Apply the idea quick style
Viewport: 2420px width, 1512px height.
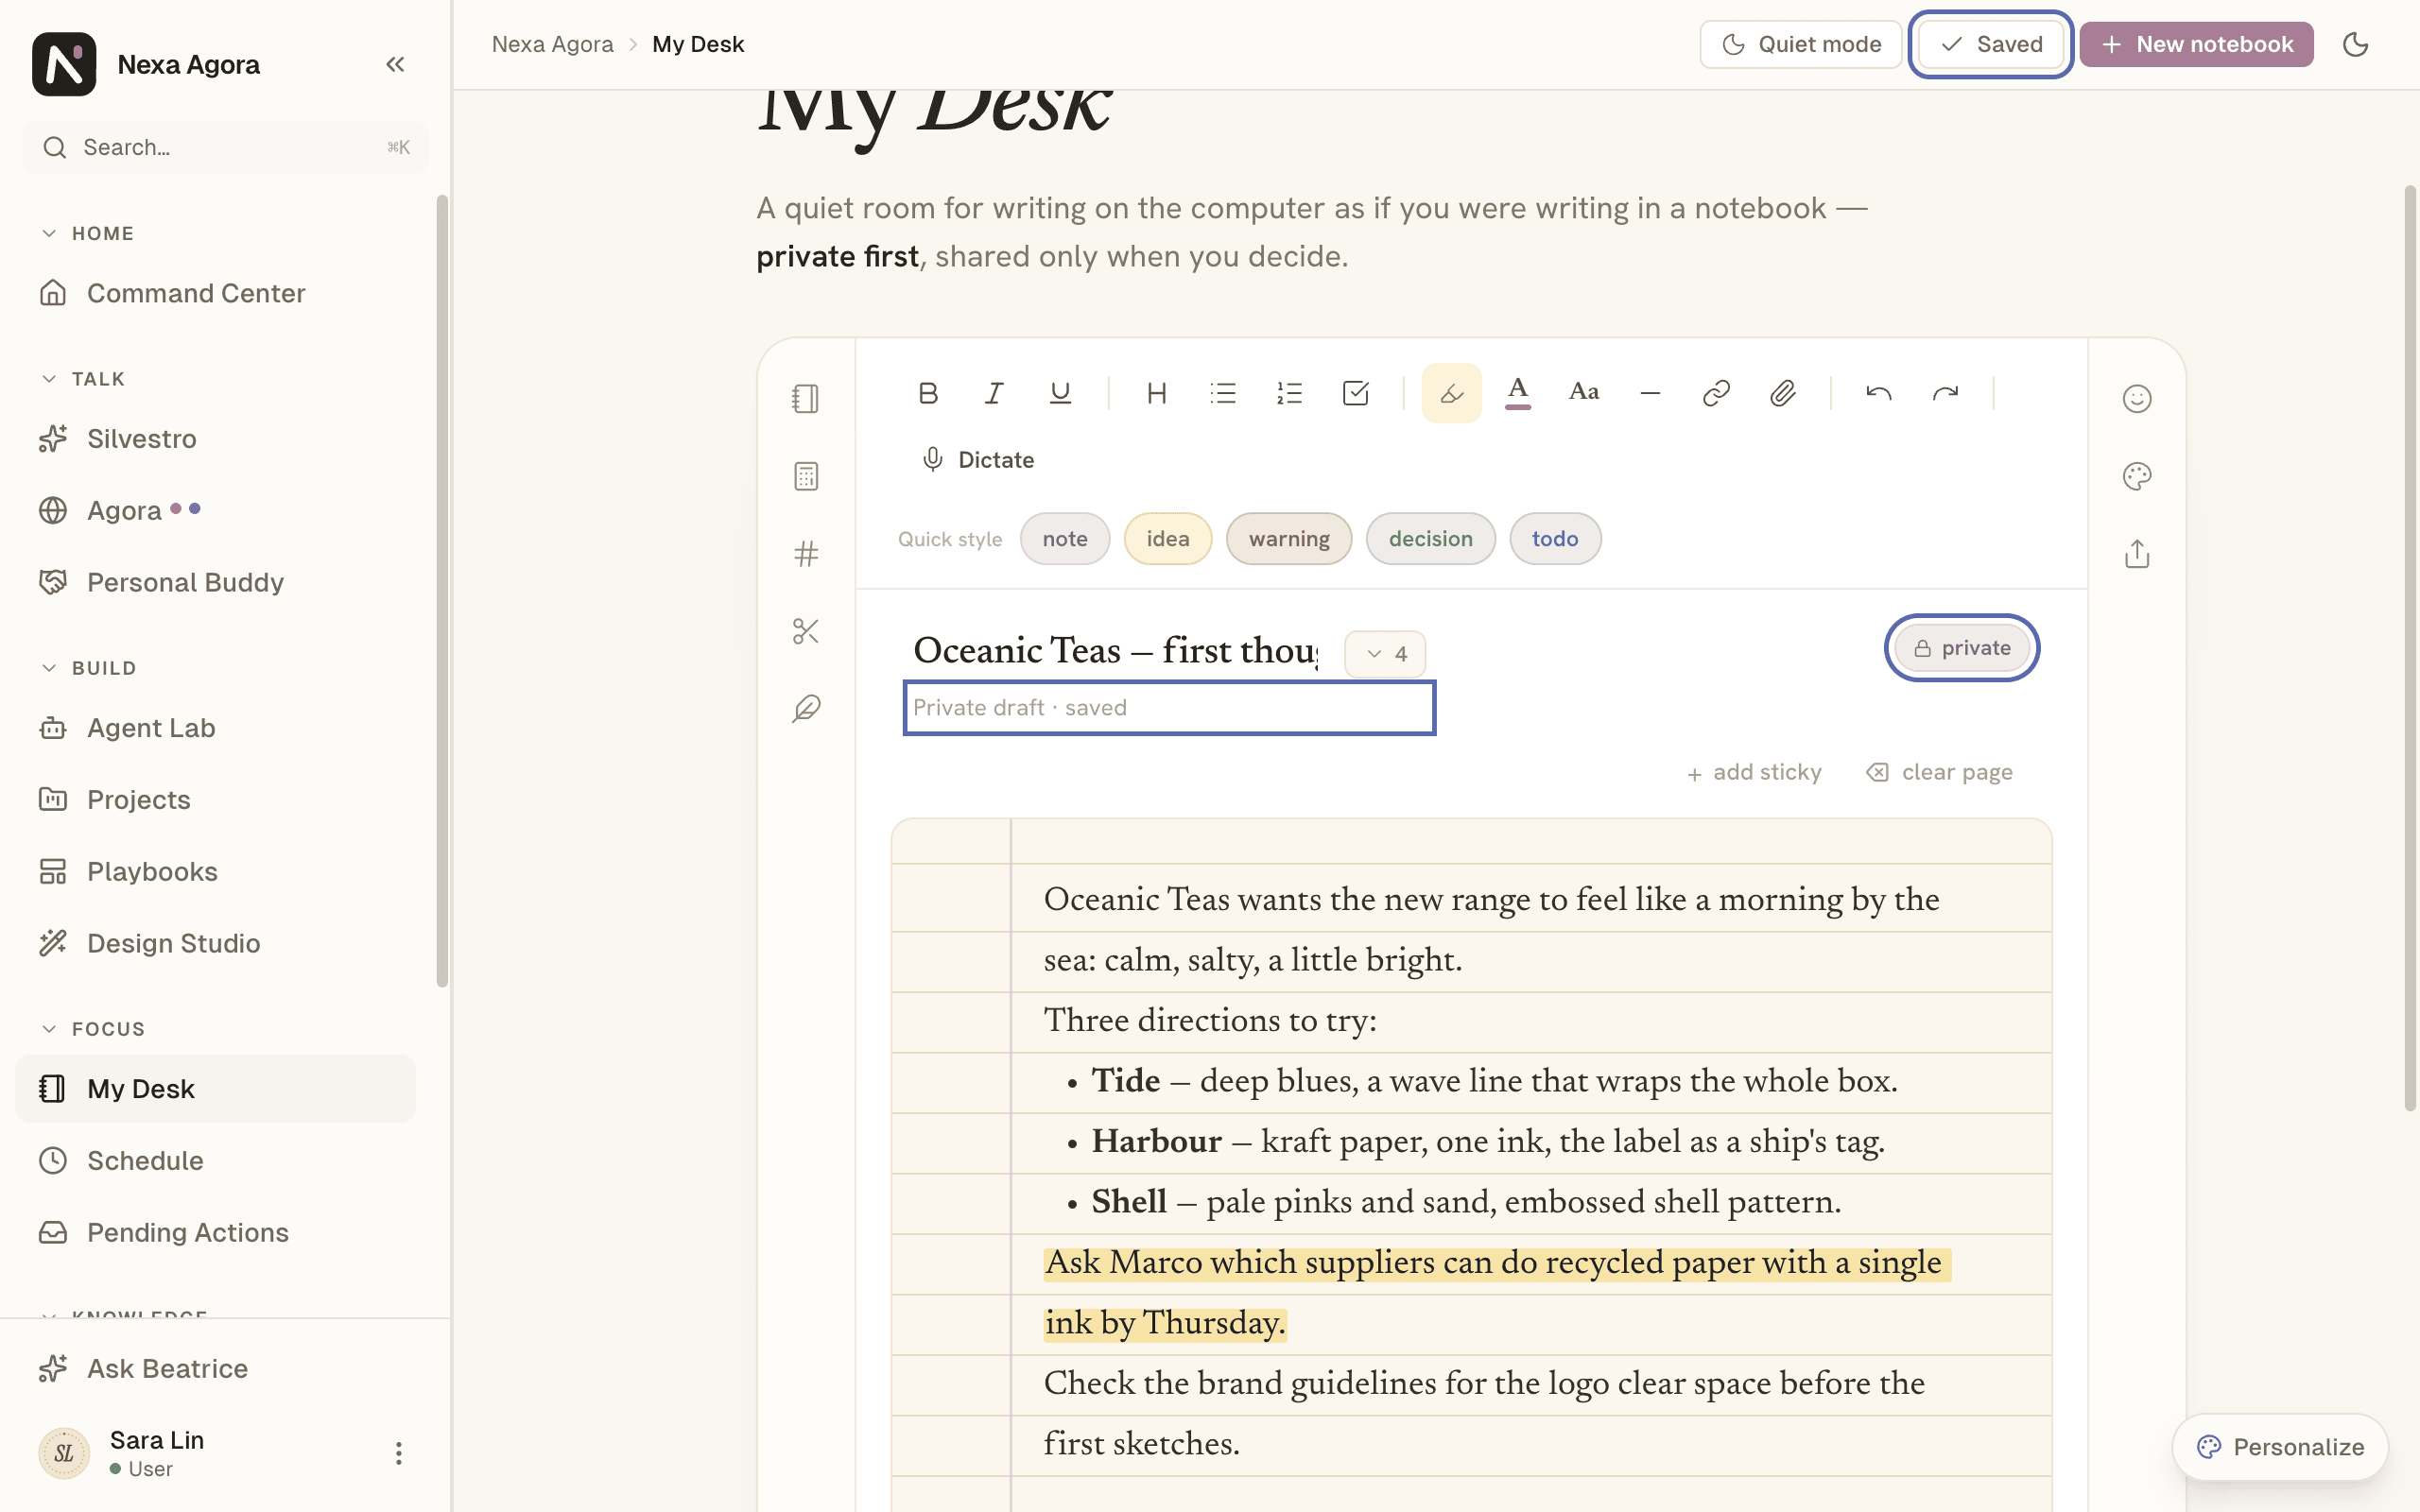pyautogui.click(x=1168, y=539)
